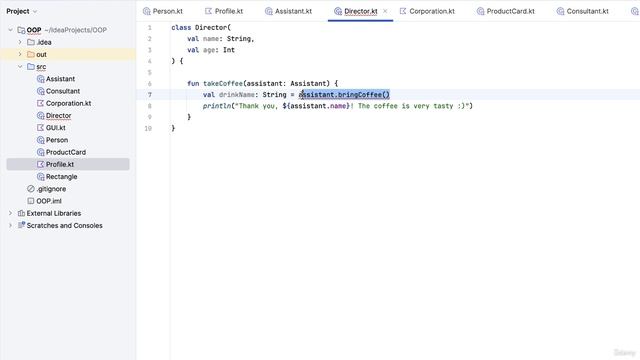Click the Consultant class icon
Viewport: 640px width, 360px height.
40,91
